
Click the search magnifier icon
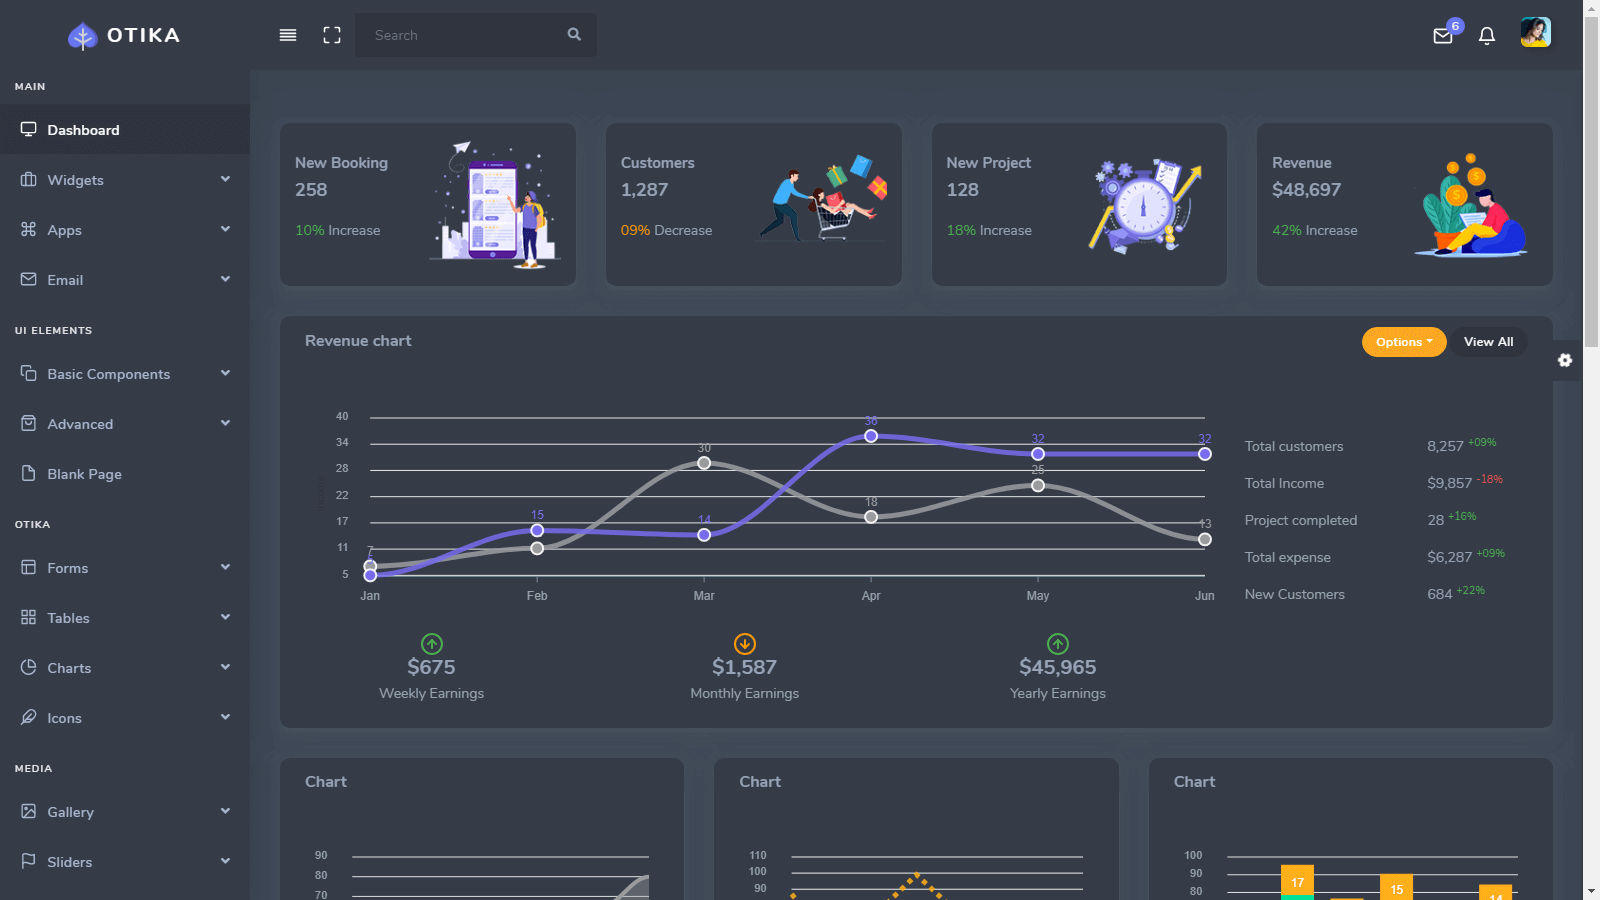pyautogui.click(x=574, y=34)
